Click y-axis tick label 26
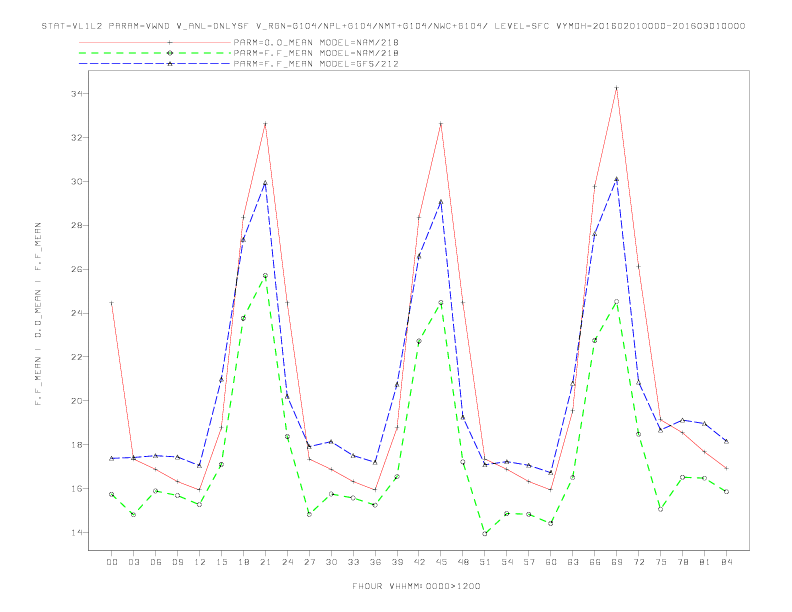The width and height of the screenshot is (792, 612). [76, 270]
